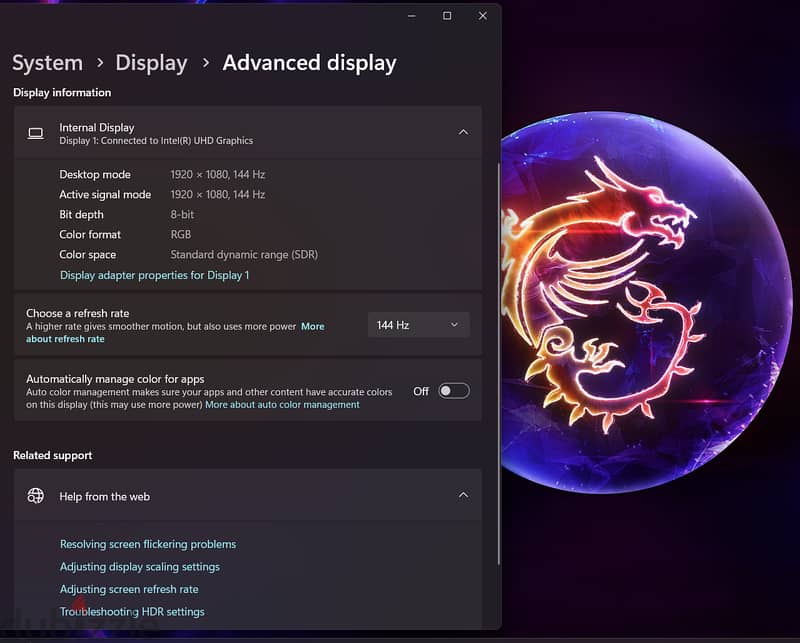
Task: Collapse the Help from the web section
Action: pos(463,496)
